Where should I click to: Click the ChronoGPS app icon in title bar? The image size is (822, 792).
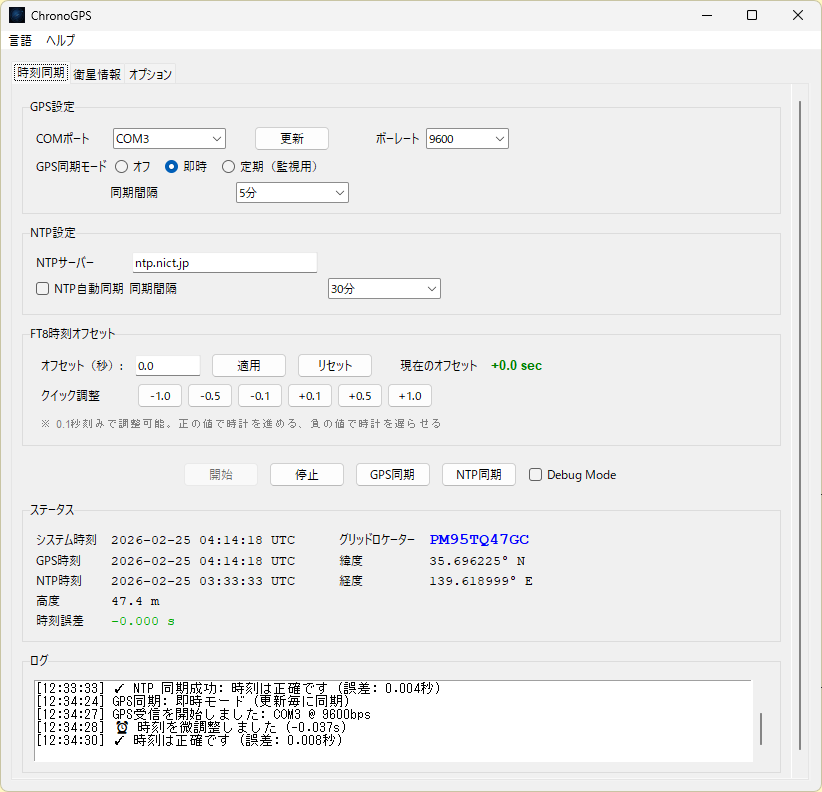click(x=17, y=15)
